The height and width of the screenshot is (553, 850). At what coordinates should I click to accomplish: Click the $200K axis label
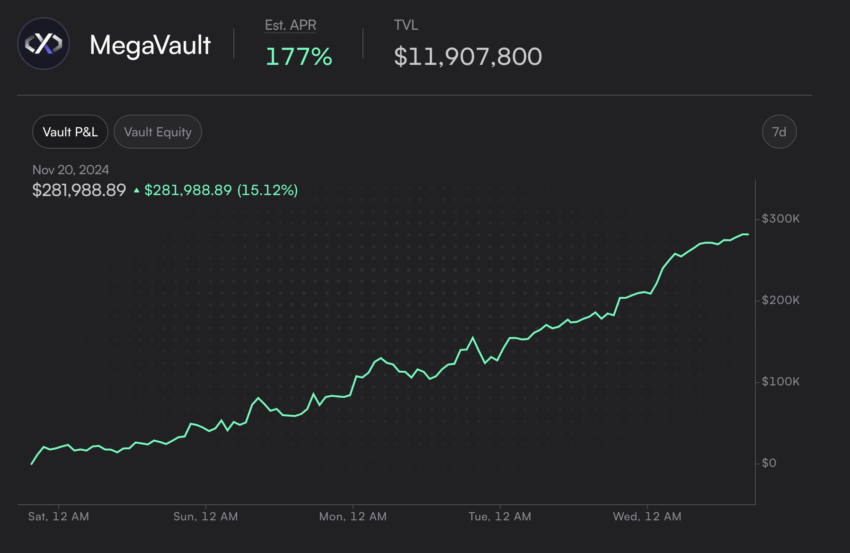click(x=781, y=300)
